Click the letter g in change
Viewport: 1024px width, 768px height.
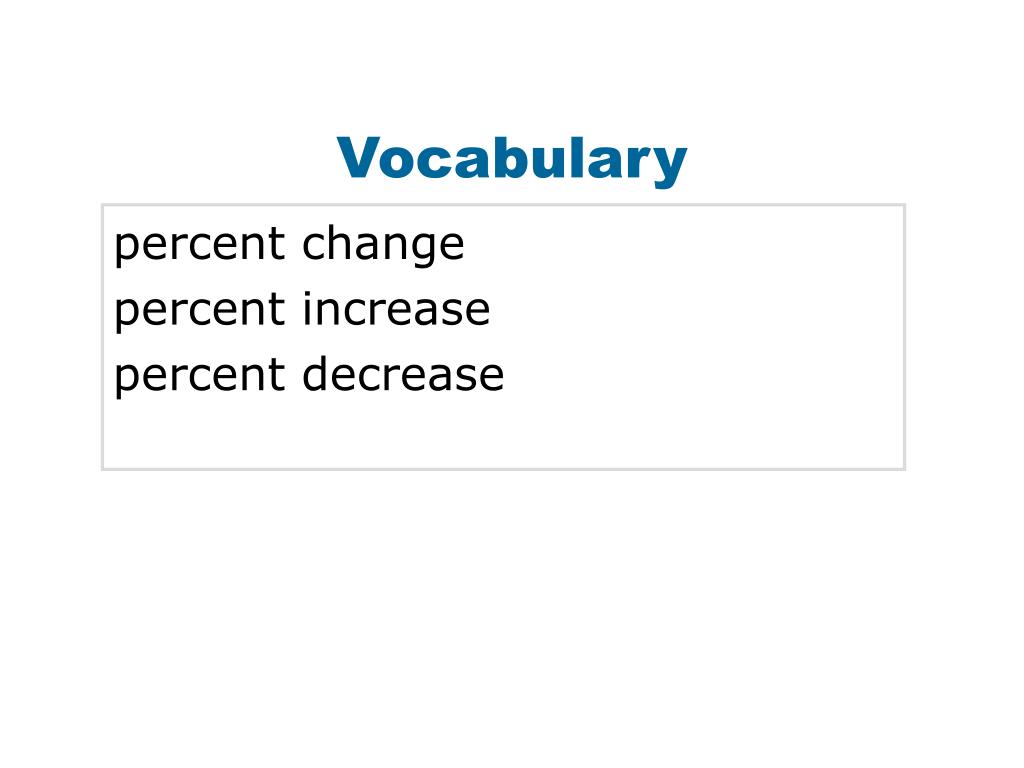(418, 250)
